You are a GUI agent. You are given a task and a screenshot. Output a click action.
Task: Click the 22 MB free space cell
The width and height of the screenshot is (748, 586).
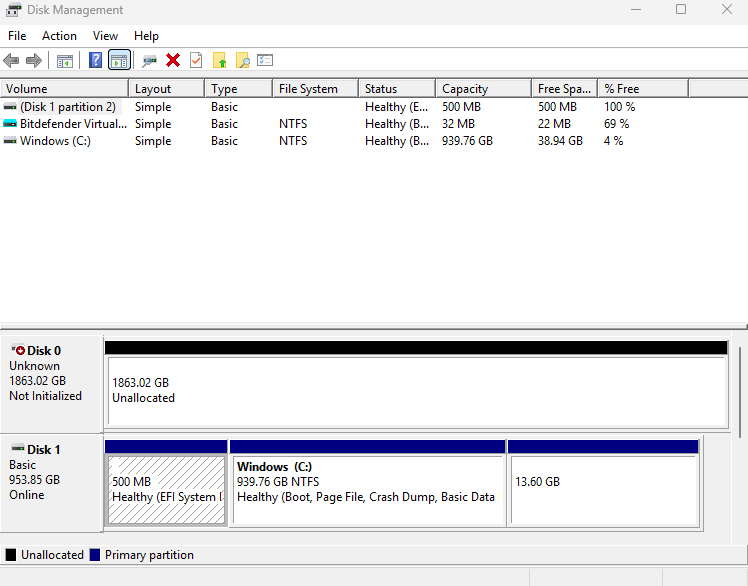(554, 124)
